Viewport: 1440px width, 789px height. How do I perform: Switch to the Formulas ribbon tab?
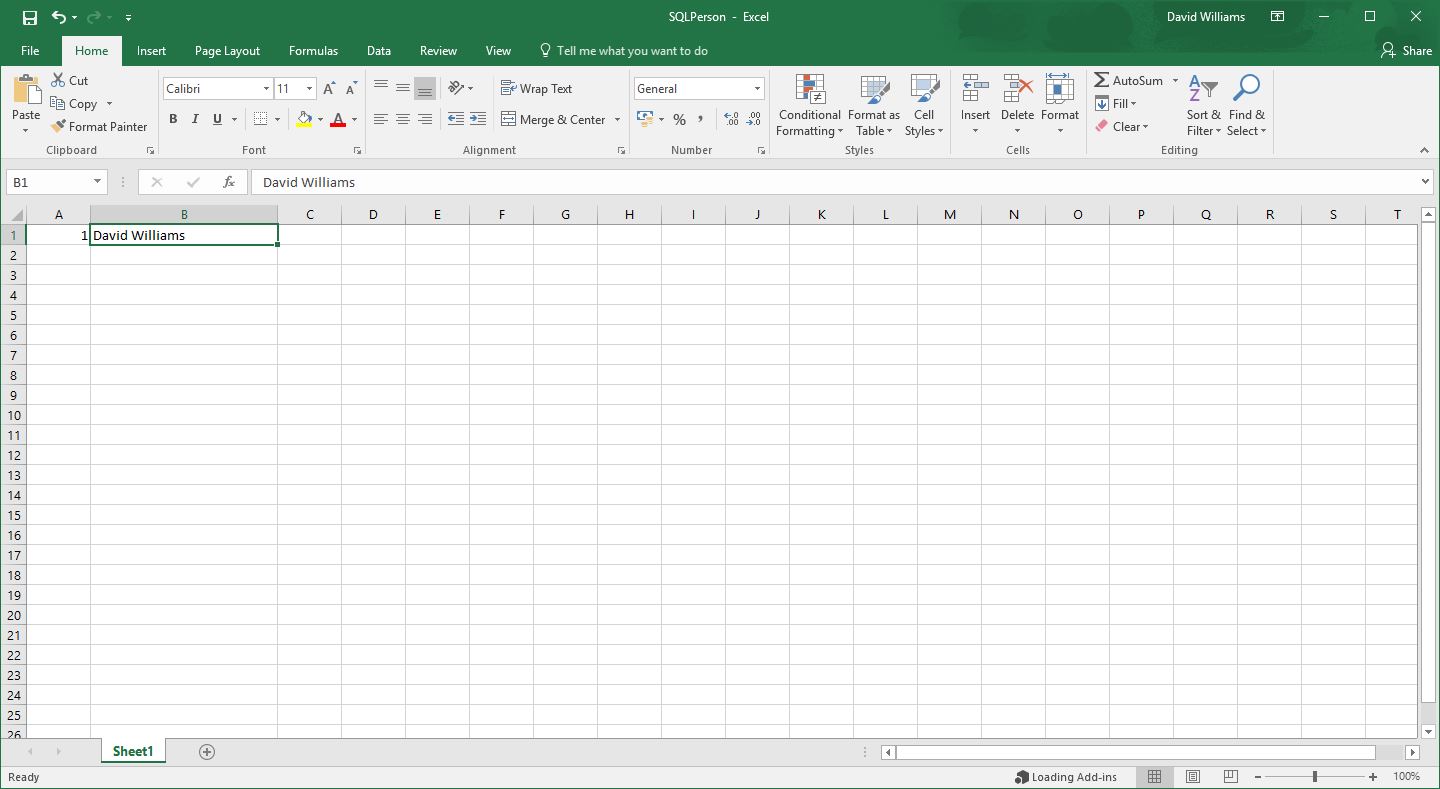pyautogui.click(x=313, y=51)
